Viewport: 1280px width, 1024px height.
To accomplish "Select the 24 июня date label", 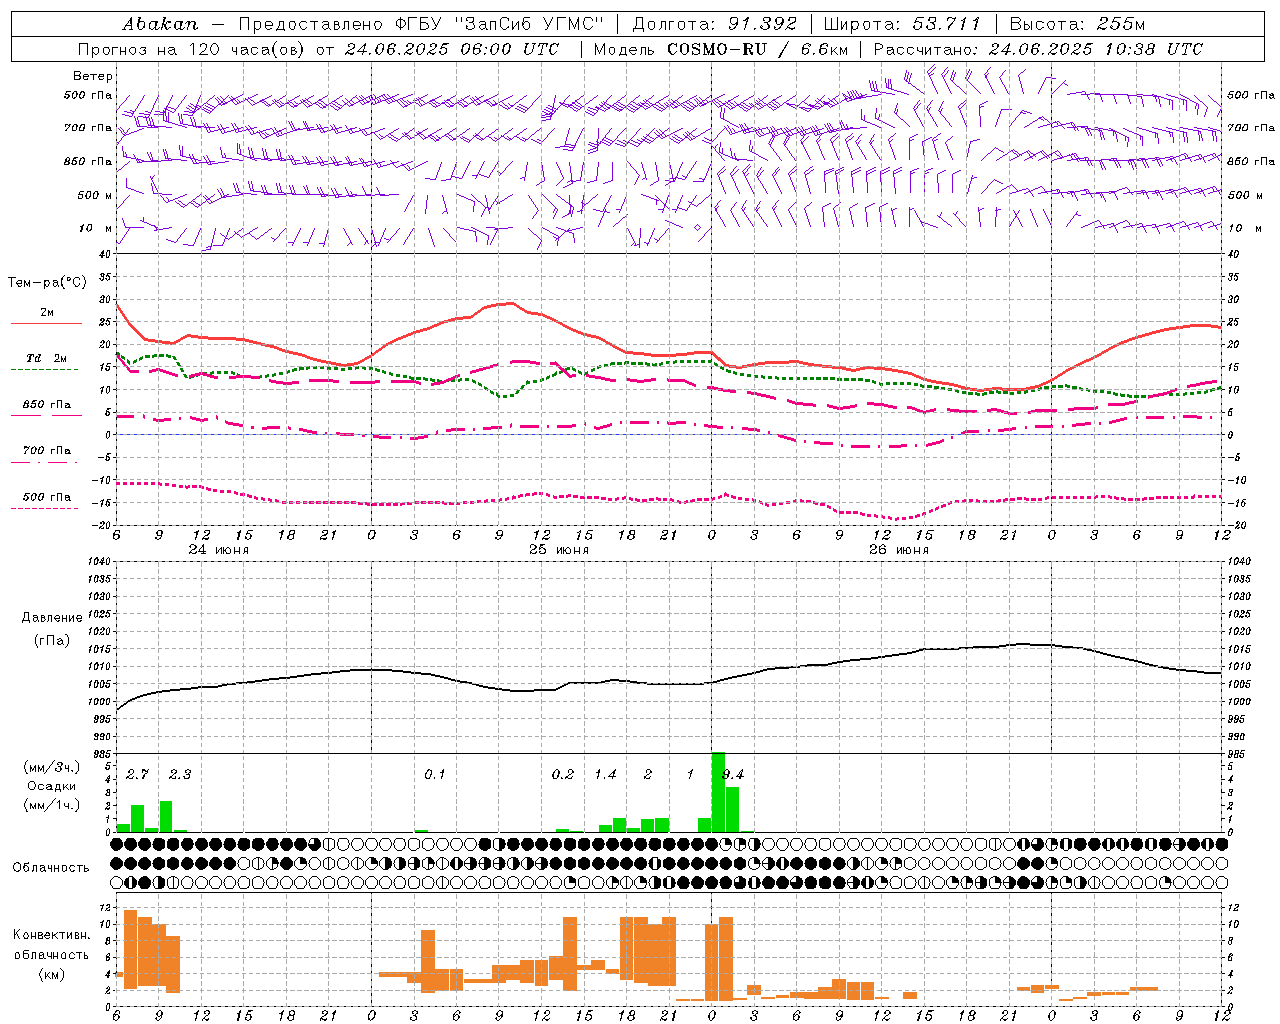I will pyautogui.click(x=219, y=550).
